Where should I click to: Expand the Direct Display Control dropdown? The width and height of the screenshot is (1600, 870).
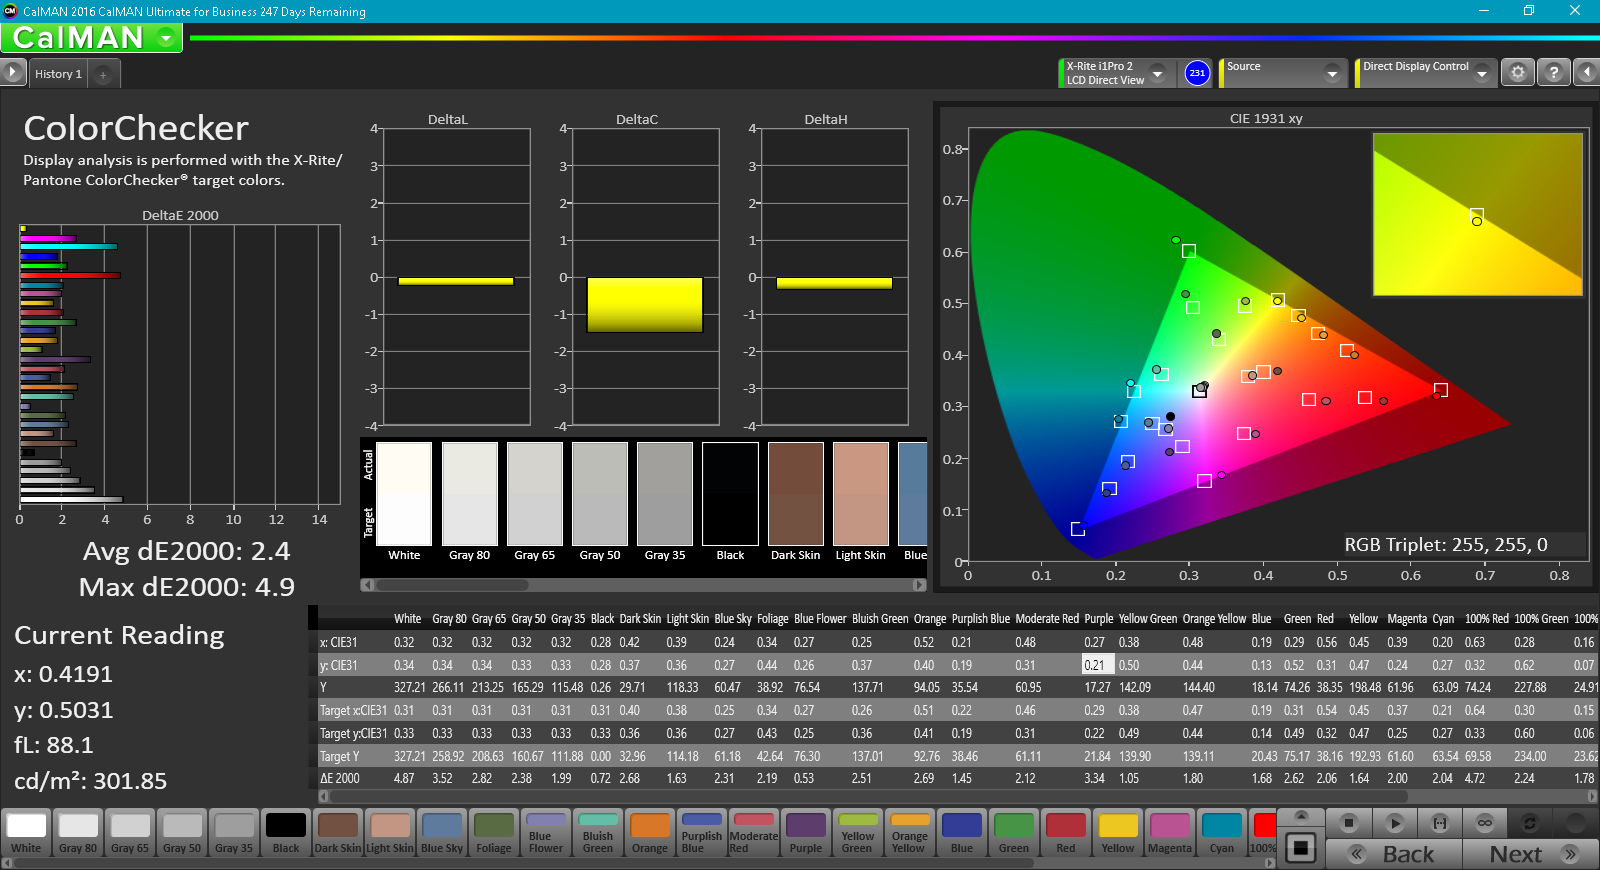[x=1481, y=73]
